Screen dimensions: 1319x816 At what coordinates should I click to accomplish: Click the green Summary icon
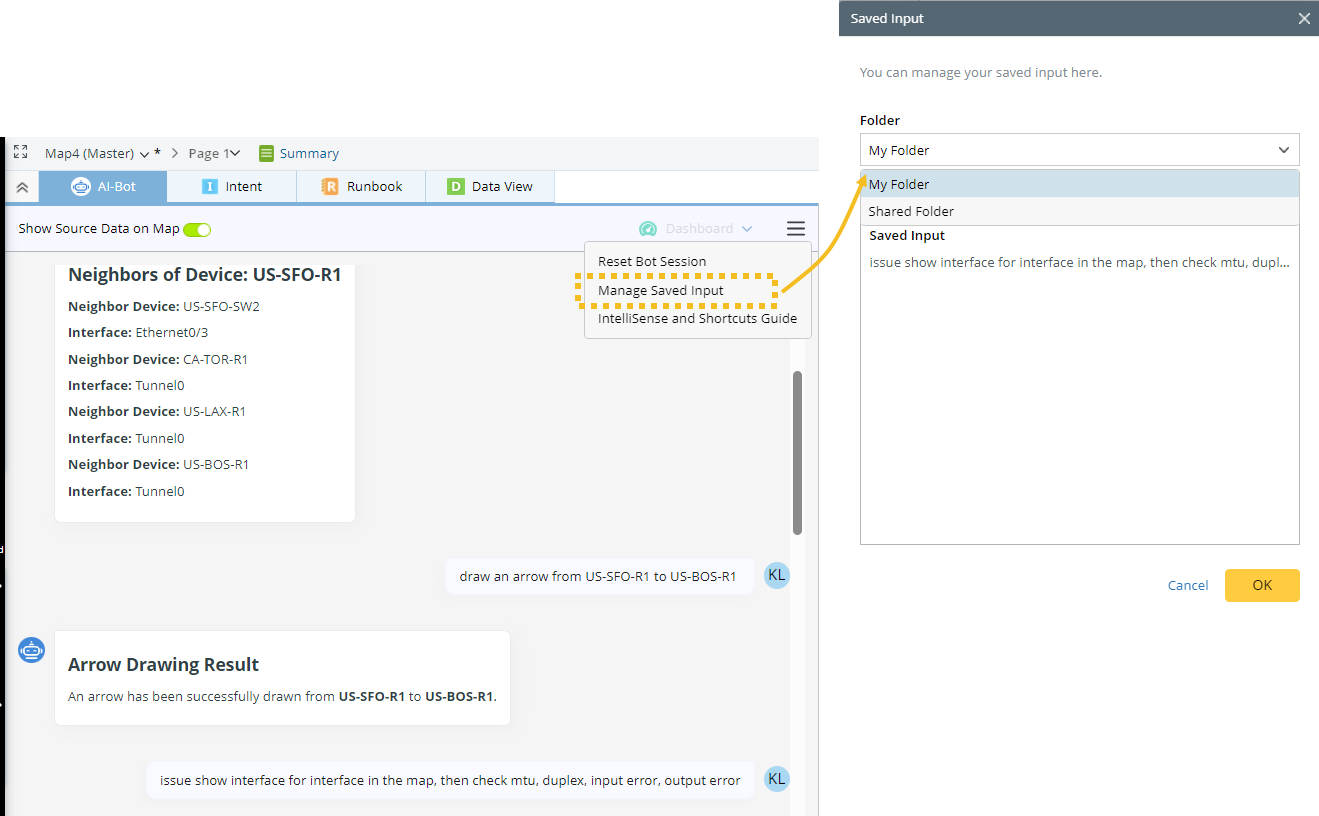point(266,153)
